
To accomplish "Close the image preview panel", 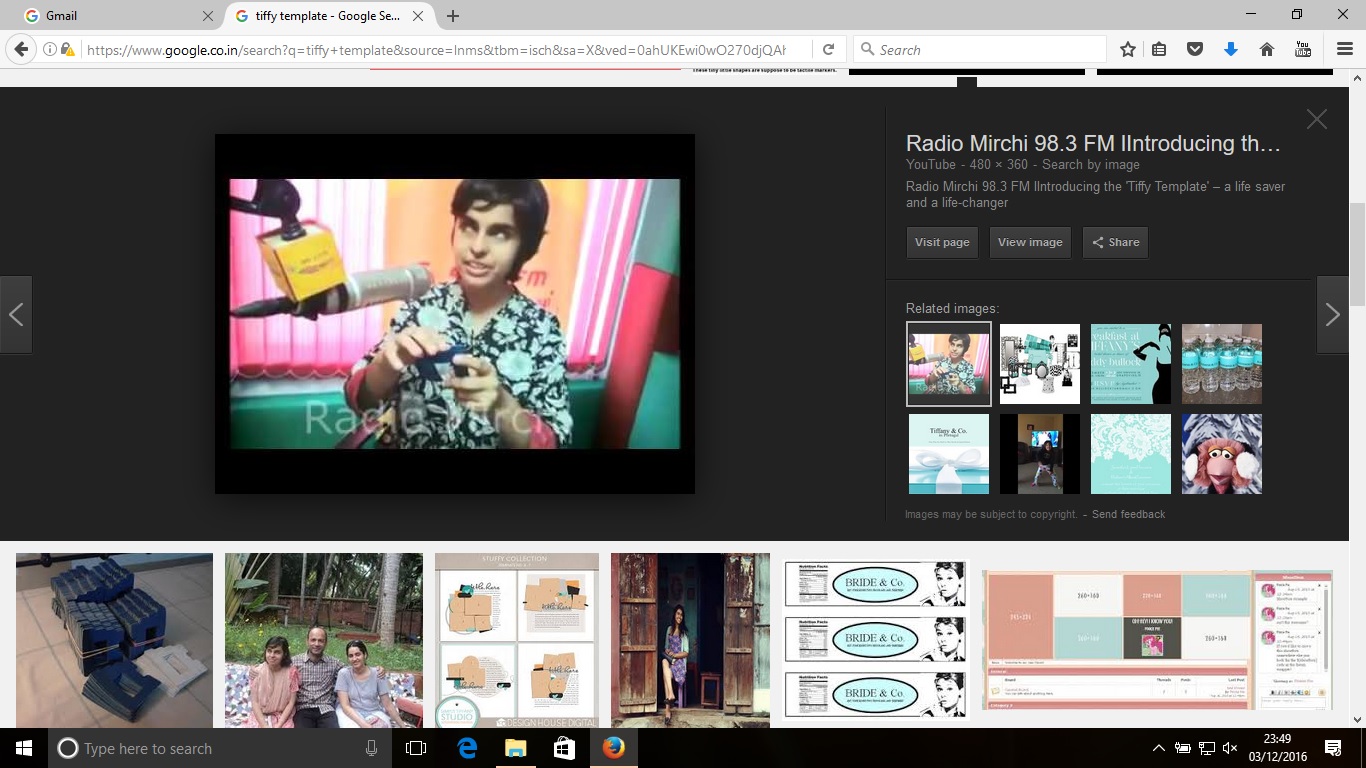I will pos(1316,119).
